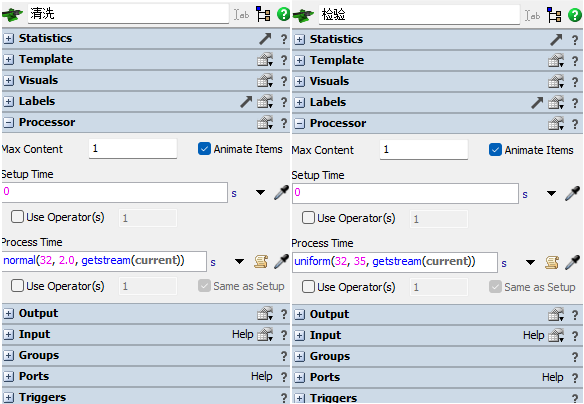Click the Statistics pin arrow in 清洗 panel

tap(265, 38)
